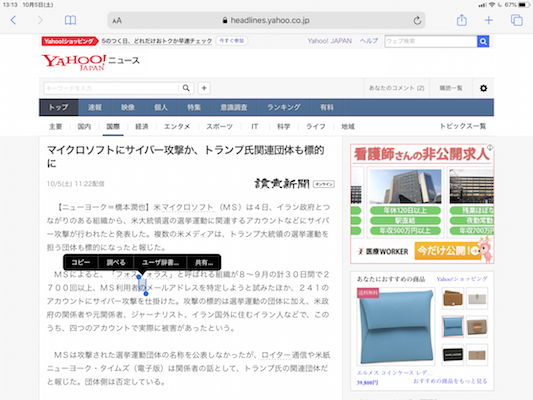Click the Yahoo! ショッピング banner logo

[x=70, y=41]
